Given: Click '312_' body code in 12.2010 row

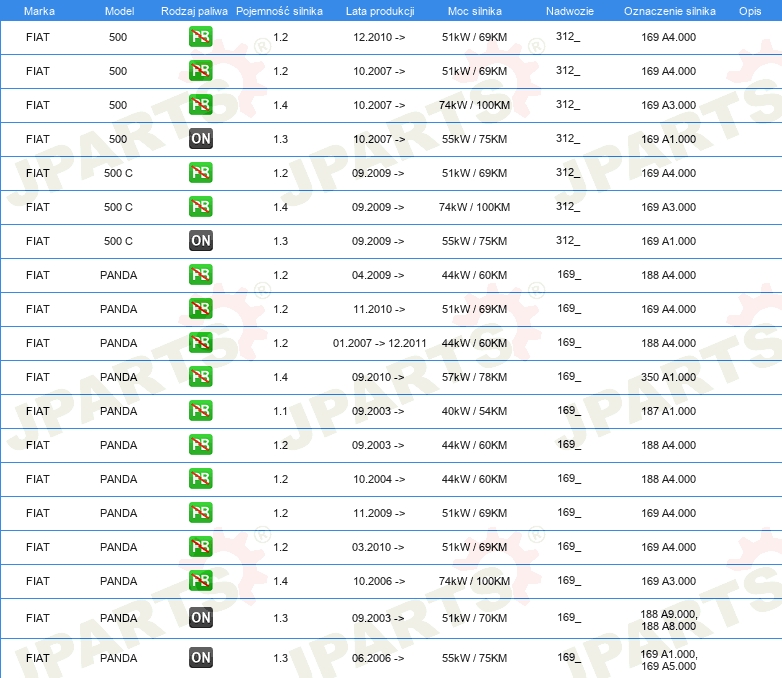Looking at the screenshot, I should coord(568,36).
